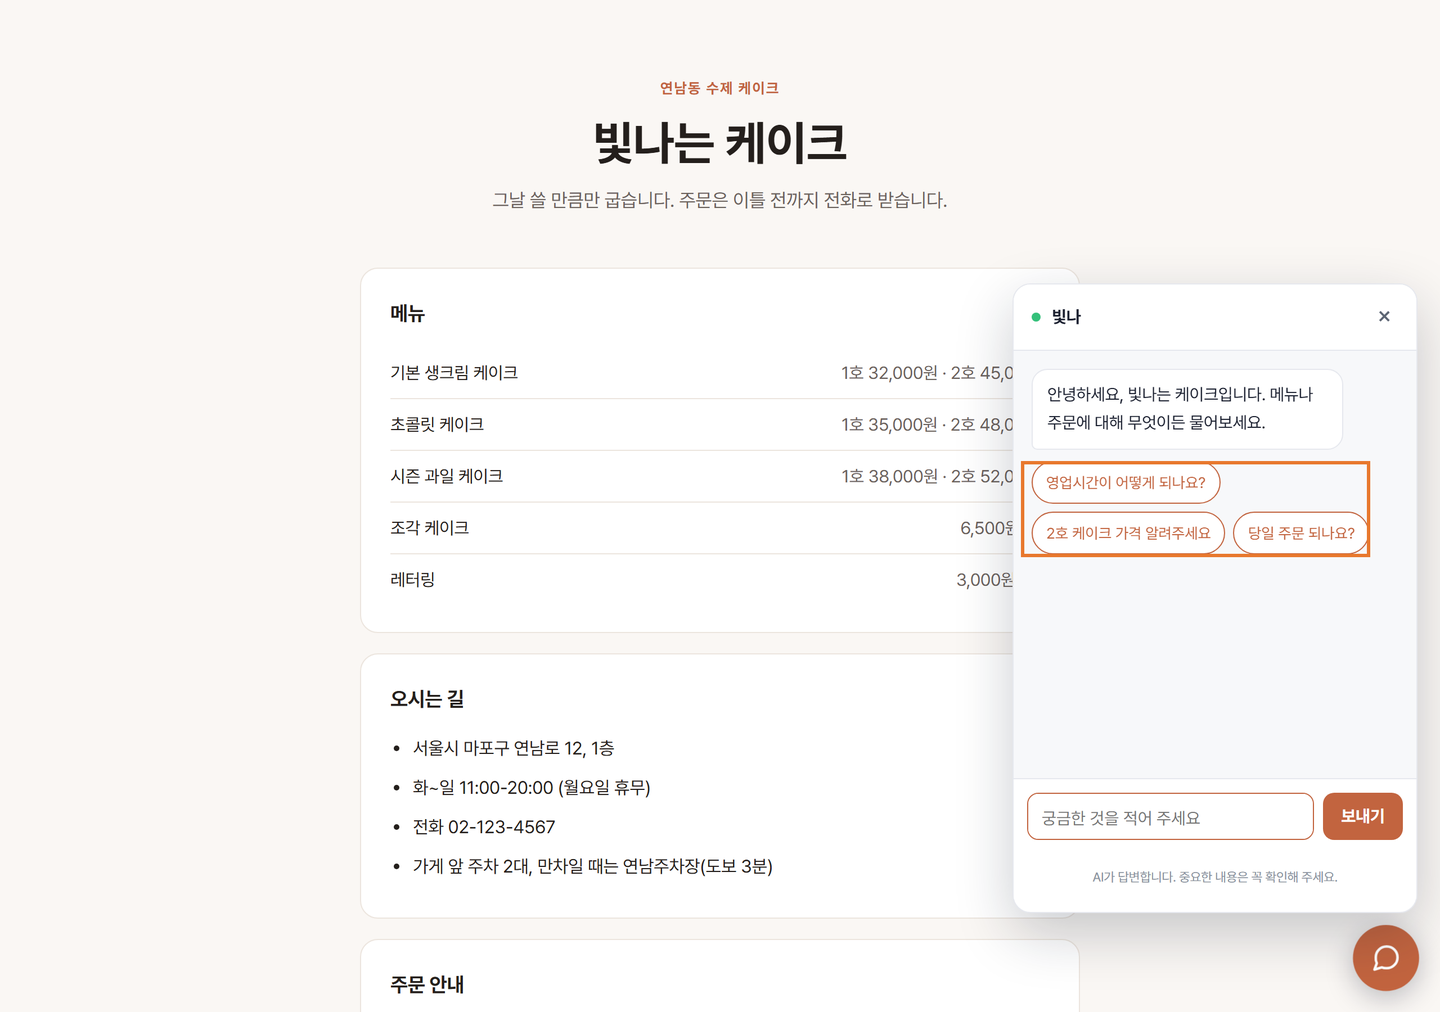
Task: Click the 그날 쓸 만큼만 굽습니다 subtitle
Action: coord(719,200)
